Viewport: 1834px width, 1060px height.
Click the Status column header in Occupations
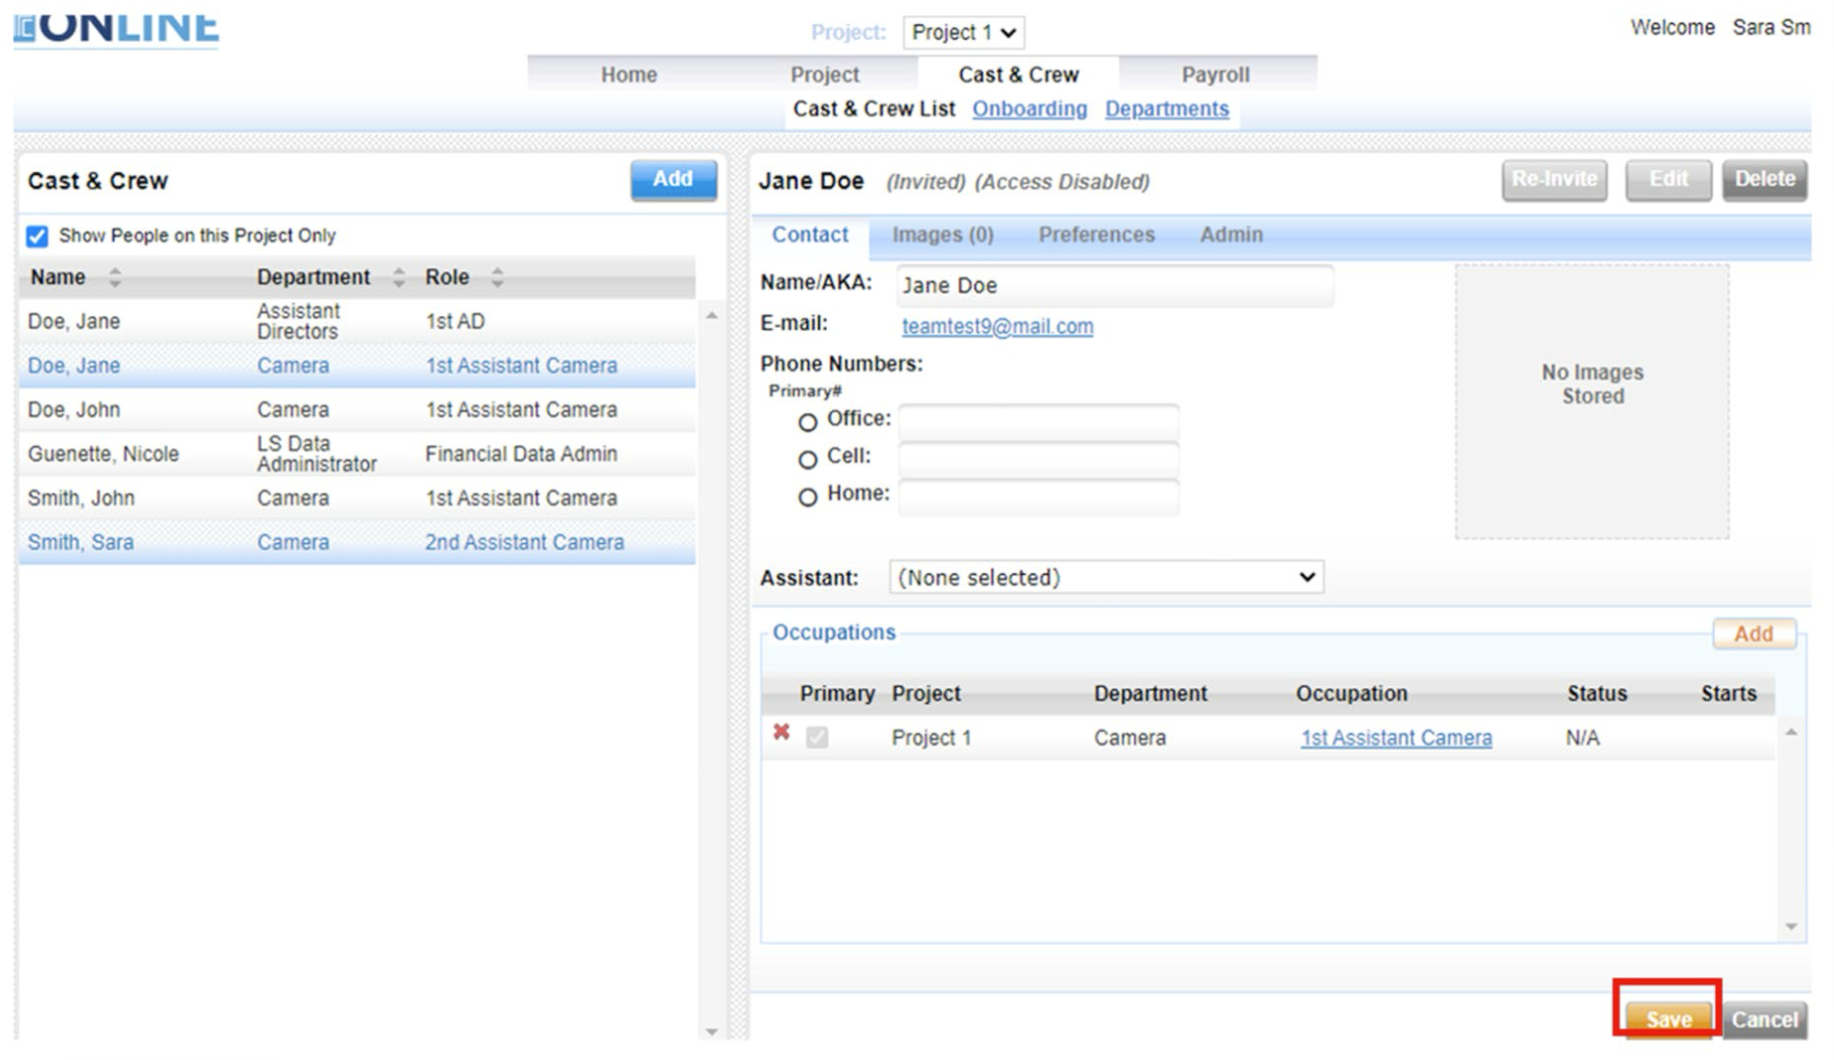[x=1596, y=694]
